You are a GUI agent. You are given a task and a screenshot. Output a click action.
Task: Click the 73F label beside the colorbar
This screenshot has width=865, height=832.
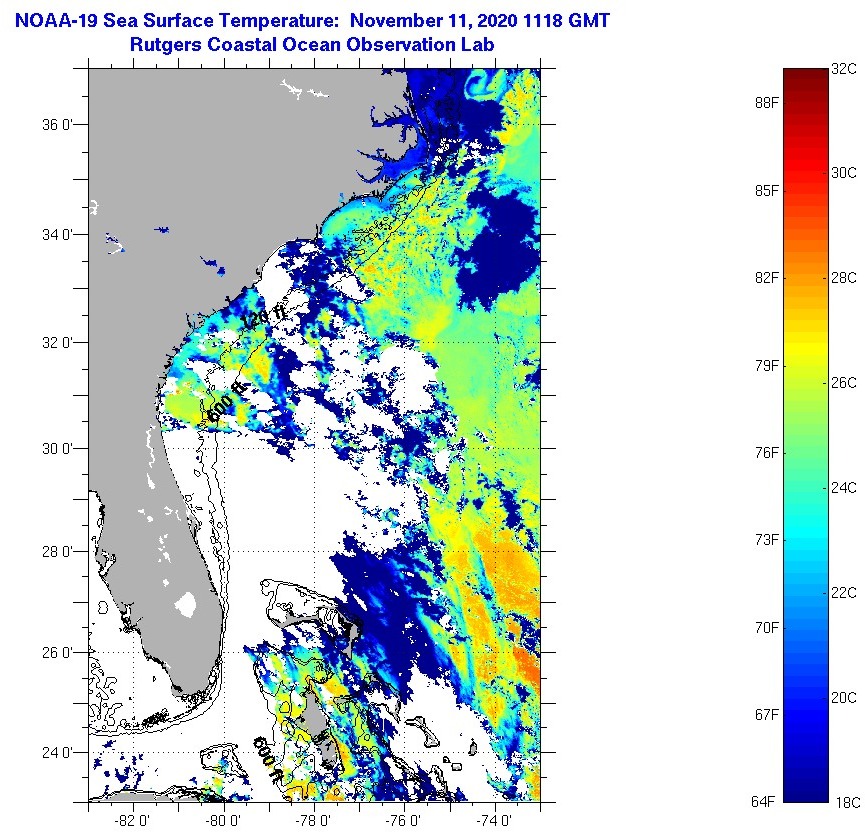767,540
